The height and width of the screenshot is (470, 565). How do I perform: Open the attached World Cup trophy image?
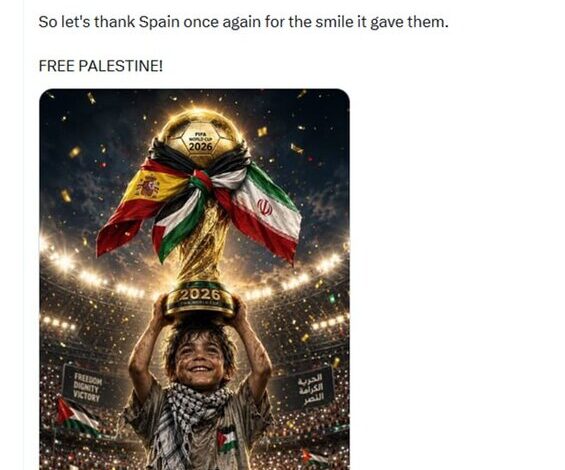click(194, 279)
